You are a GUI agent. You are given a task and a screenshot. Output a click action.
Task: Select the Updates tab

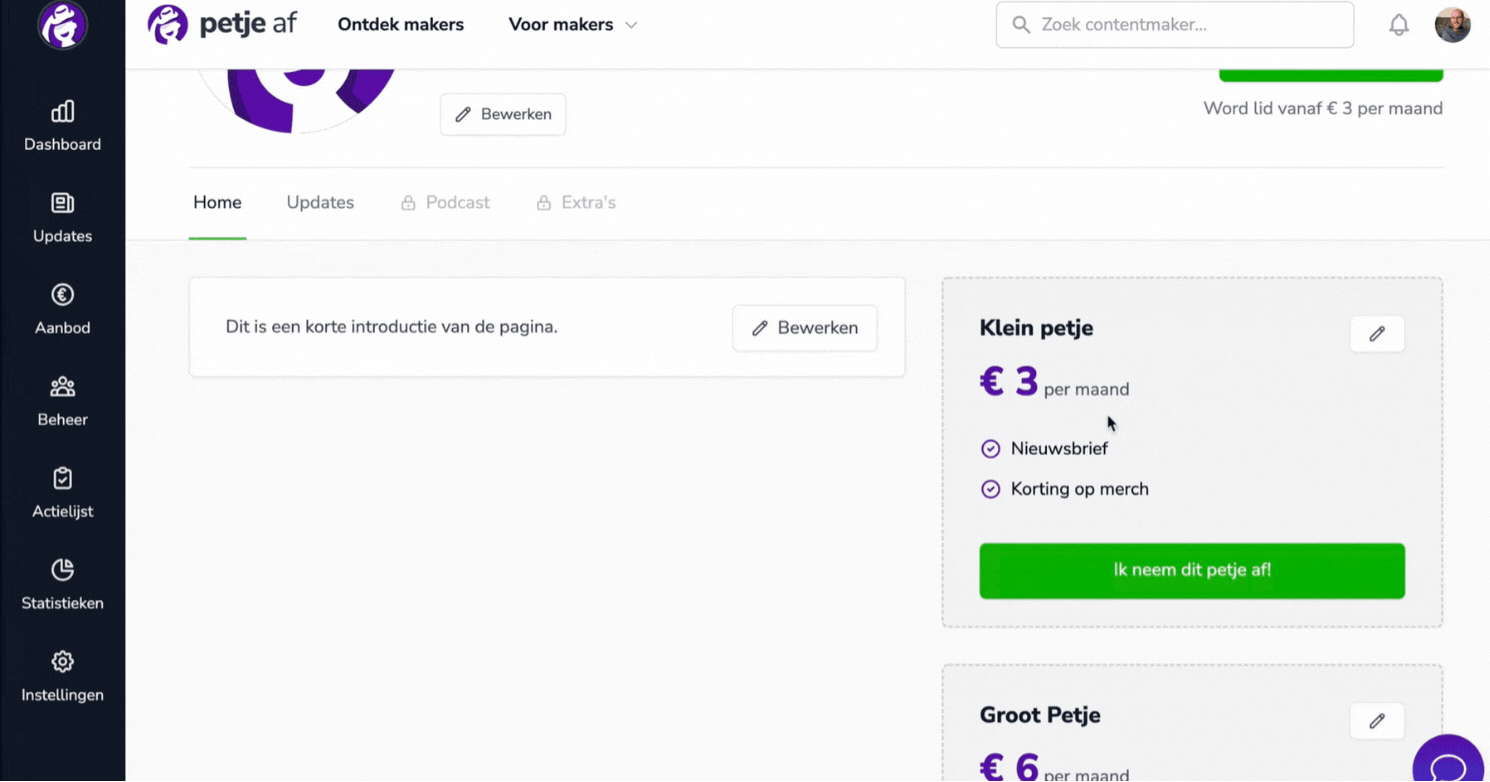(x=320, y=202)
